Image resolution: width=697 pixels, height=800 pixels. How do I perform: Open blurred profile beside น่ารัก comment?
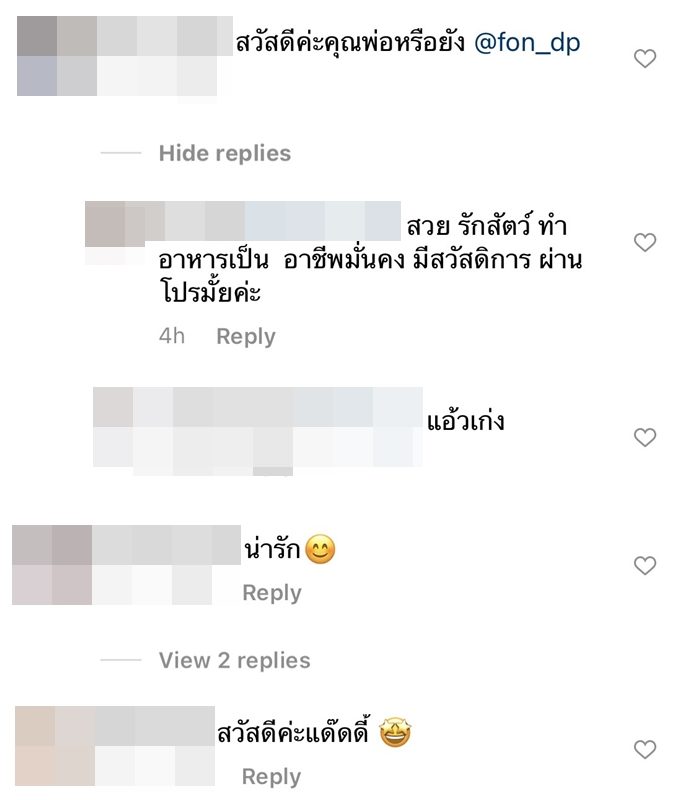[x=126, y=565]
